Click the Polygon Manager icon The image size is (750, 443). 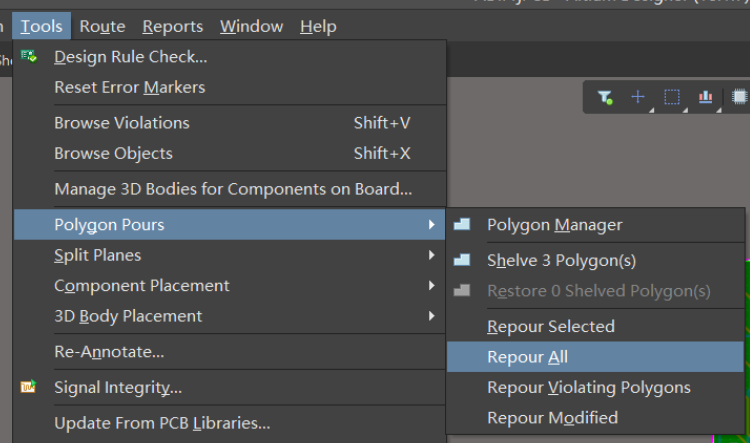[x=462, y=224]
